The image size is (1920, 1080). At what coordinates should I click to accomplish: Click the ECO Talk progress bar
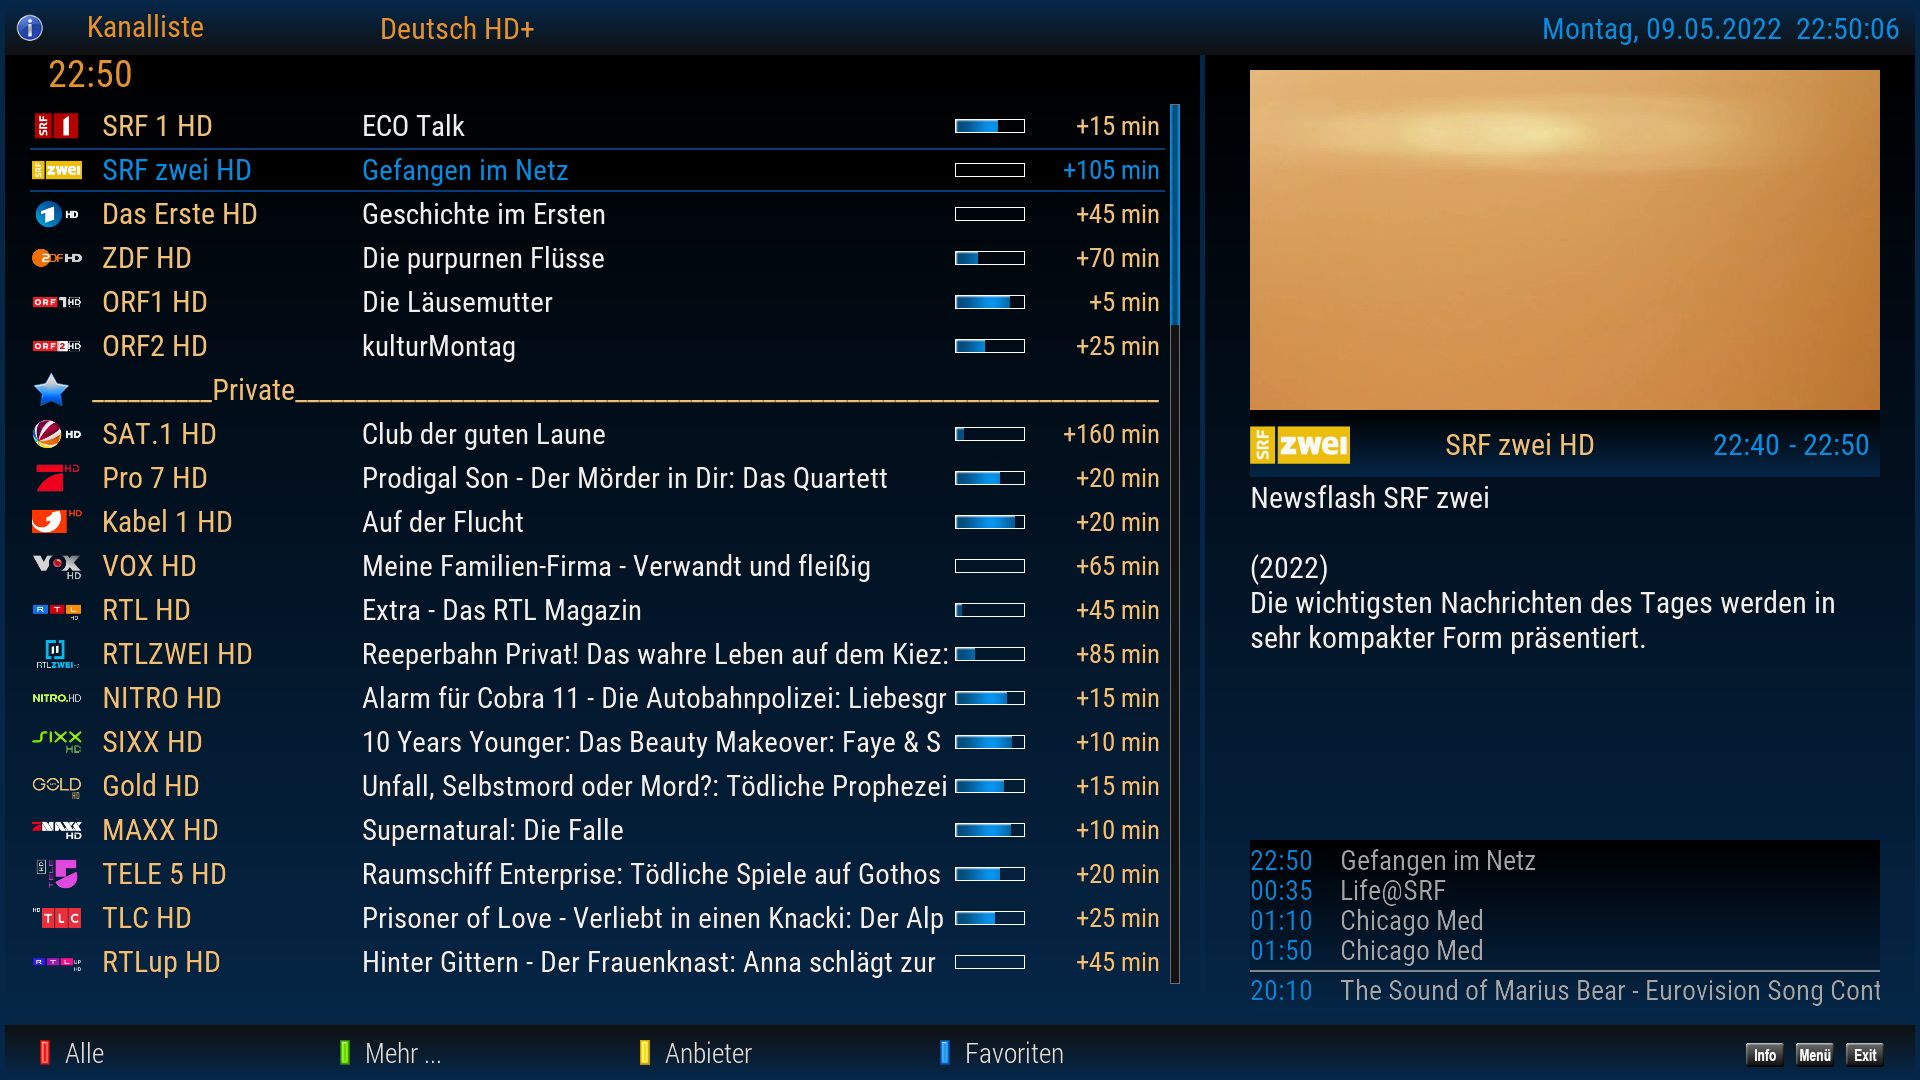coord(989,126)
